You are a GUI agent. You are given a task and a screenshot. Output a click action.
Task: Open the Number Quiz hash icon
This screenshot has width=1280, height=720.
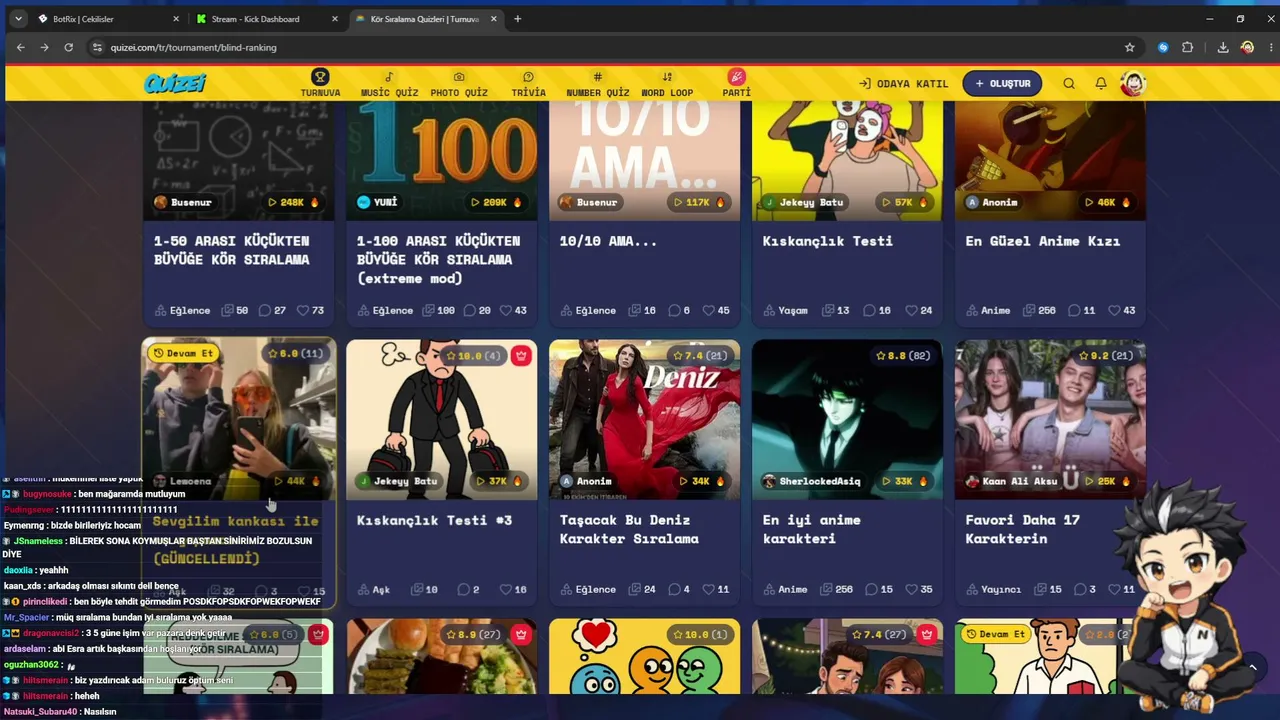point(598,77)
